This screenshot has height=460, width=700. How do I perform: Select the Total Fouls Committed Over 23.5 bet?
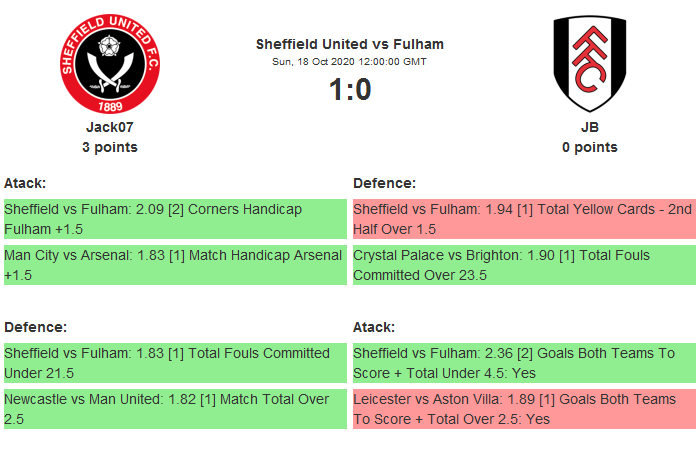[x=524, y=265]
